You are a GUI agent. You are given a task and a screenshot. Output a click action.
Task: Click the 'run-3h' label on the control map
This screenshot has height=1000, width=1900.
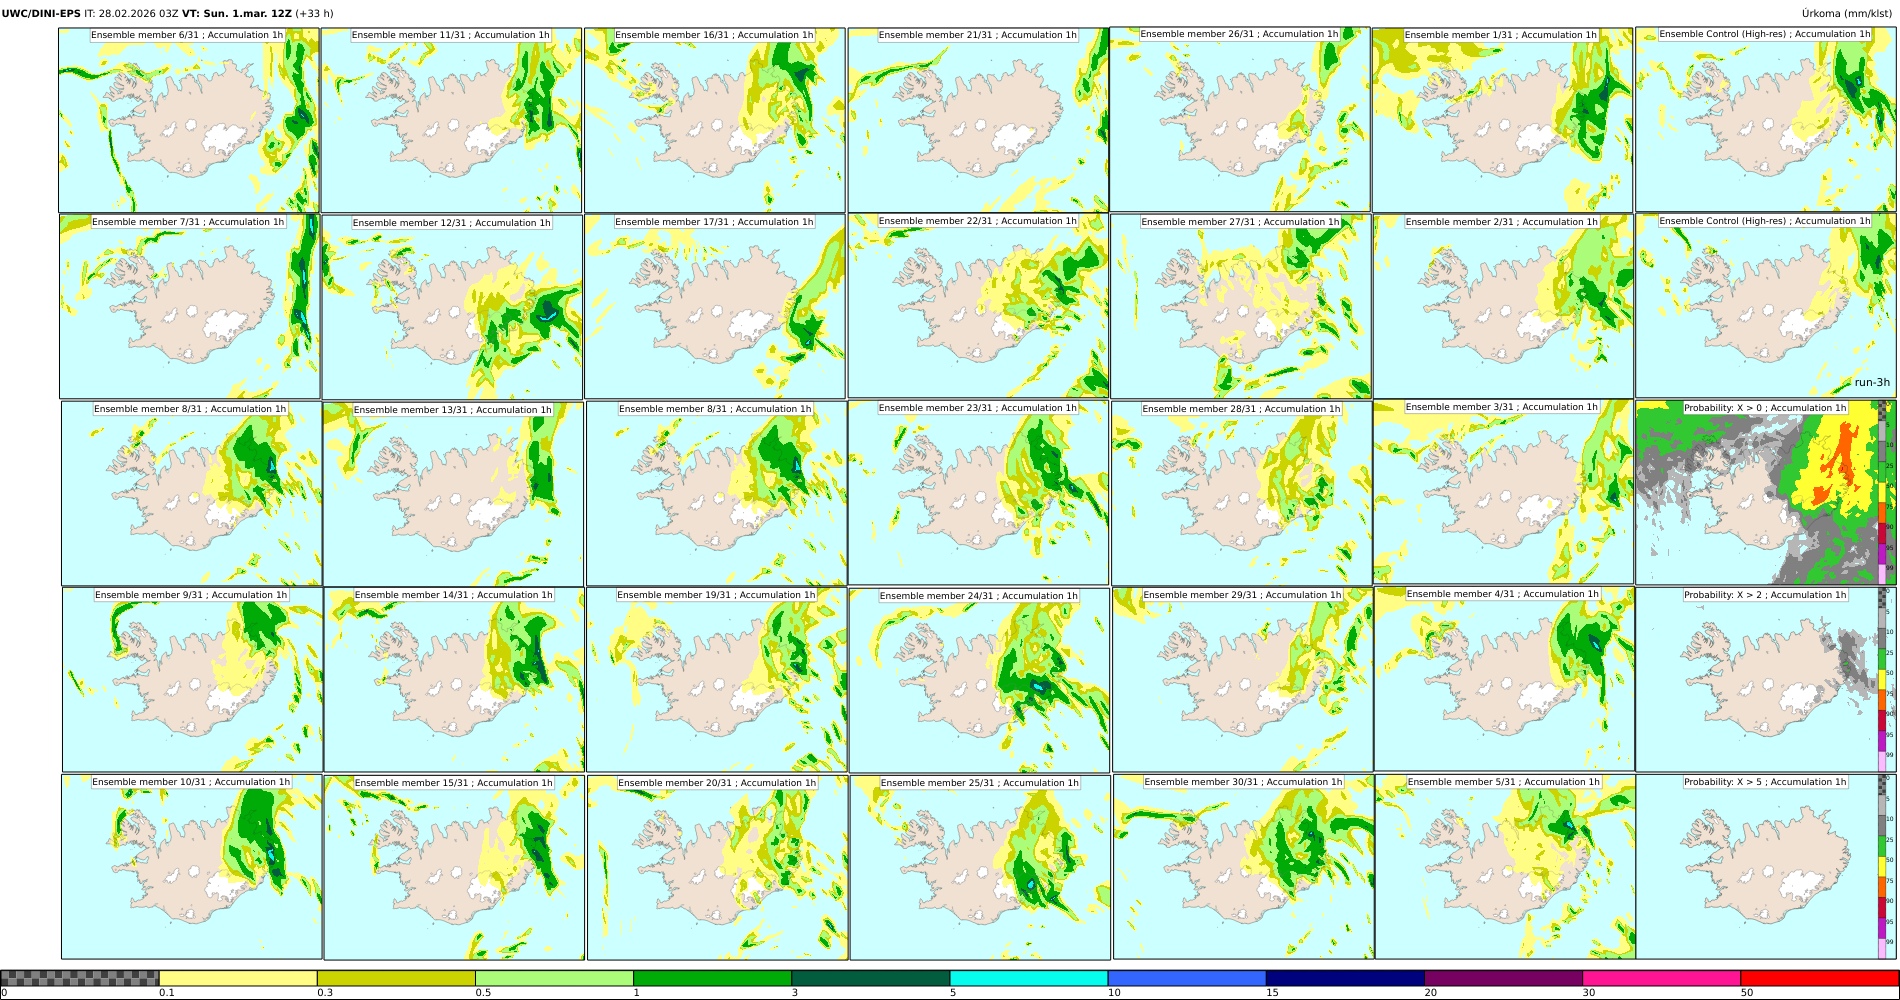pyautogui.click(x=1872, y=382)
